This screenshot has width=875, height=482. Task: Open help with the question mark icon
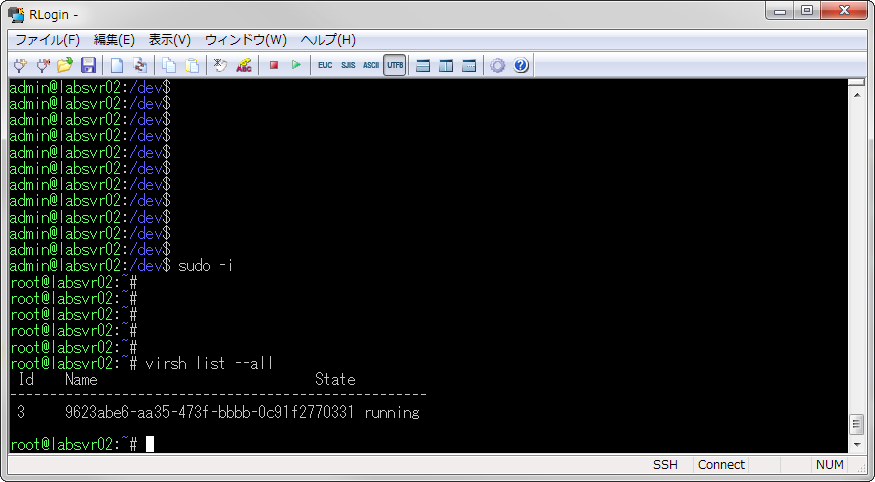(x=521, y=65)
